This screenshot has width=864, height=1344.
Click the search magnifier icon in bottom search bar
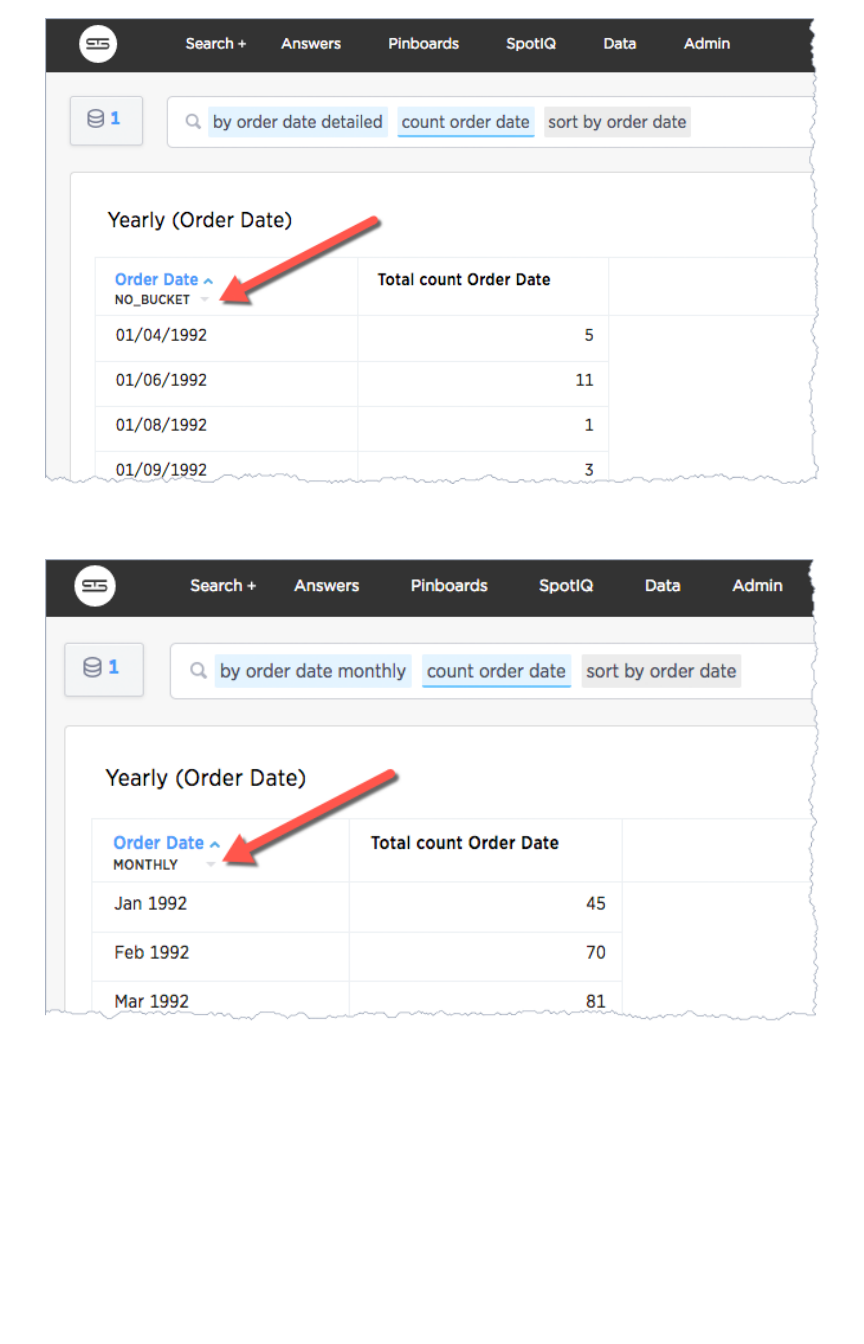click(x=198, y=671)
